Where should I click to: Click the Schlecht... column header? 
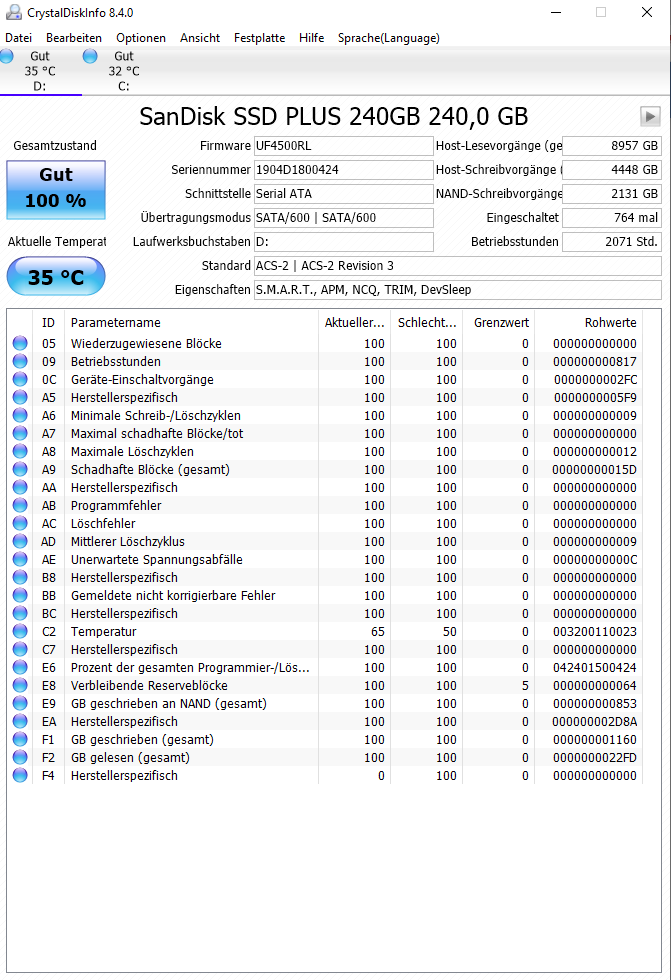point(427,322)
